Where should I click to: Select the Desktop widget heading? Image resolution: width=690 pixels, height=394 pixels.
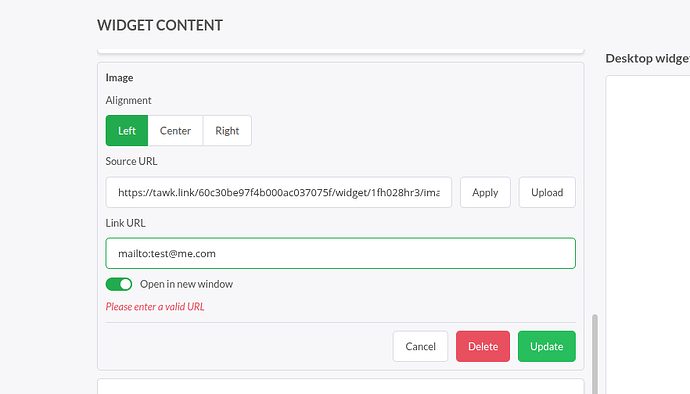pos(648,59)
